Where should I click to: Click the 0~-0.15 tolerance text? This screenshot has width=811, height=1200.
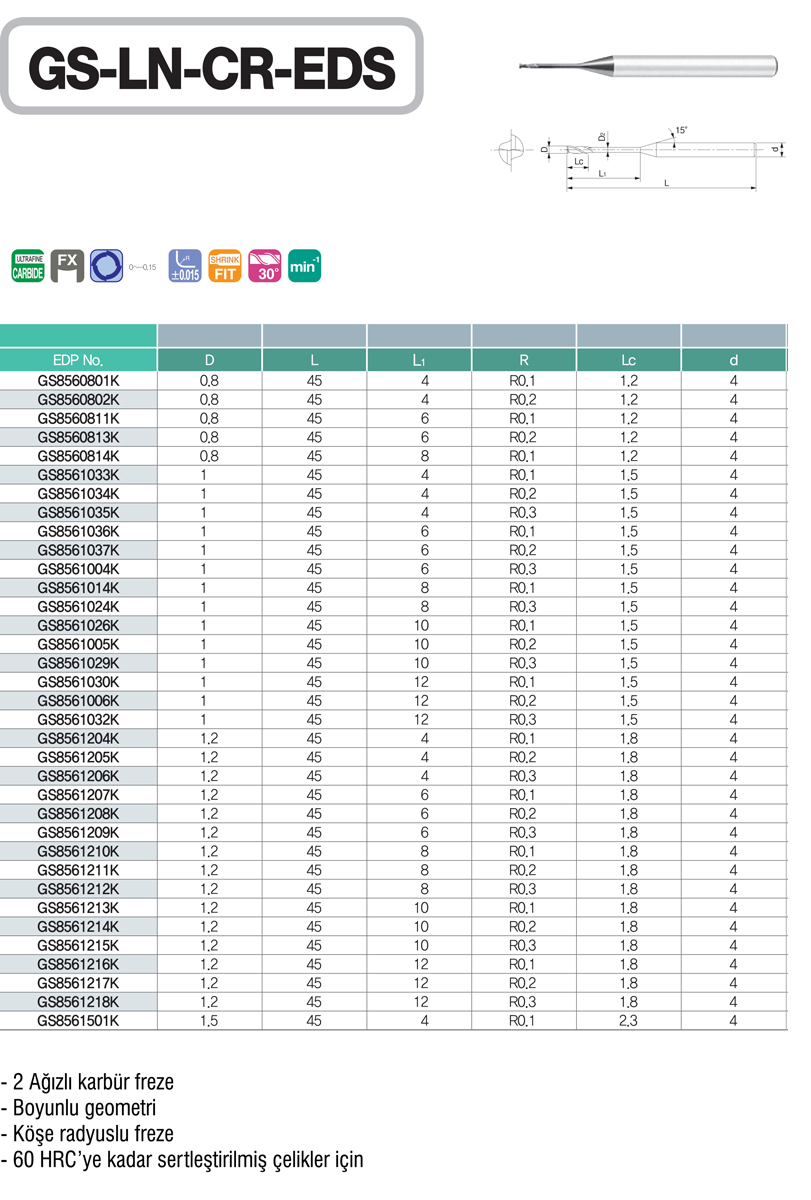(143, 268)
